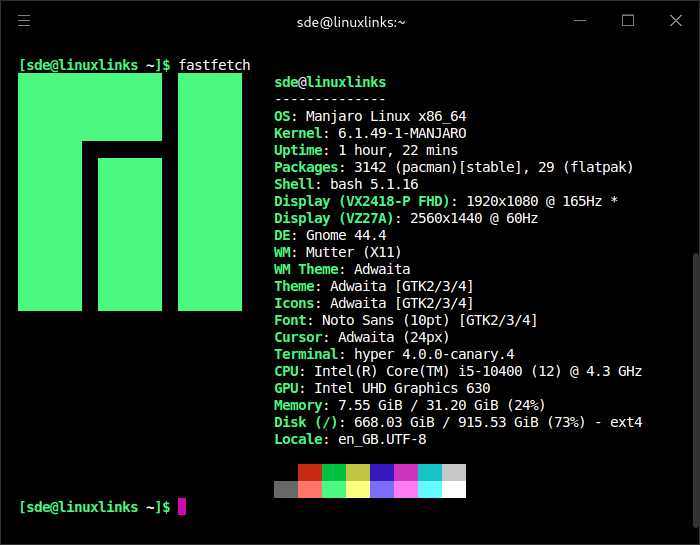Click the white swatch in the bottom row
Image resolution: width=700 pixels, height=545 pixels.
pyautogui.click(x=454, y=490)
